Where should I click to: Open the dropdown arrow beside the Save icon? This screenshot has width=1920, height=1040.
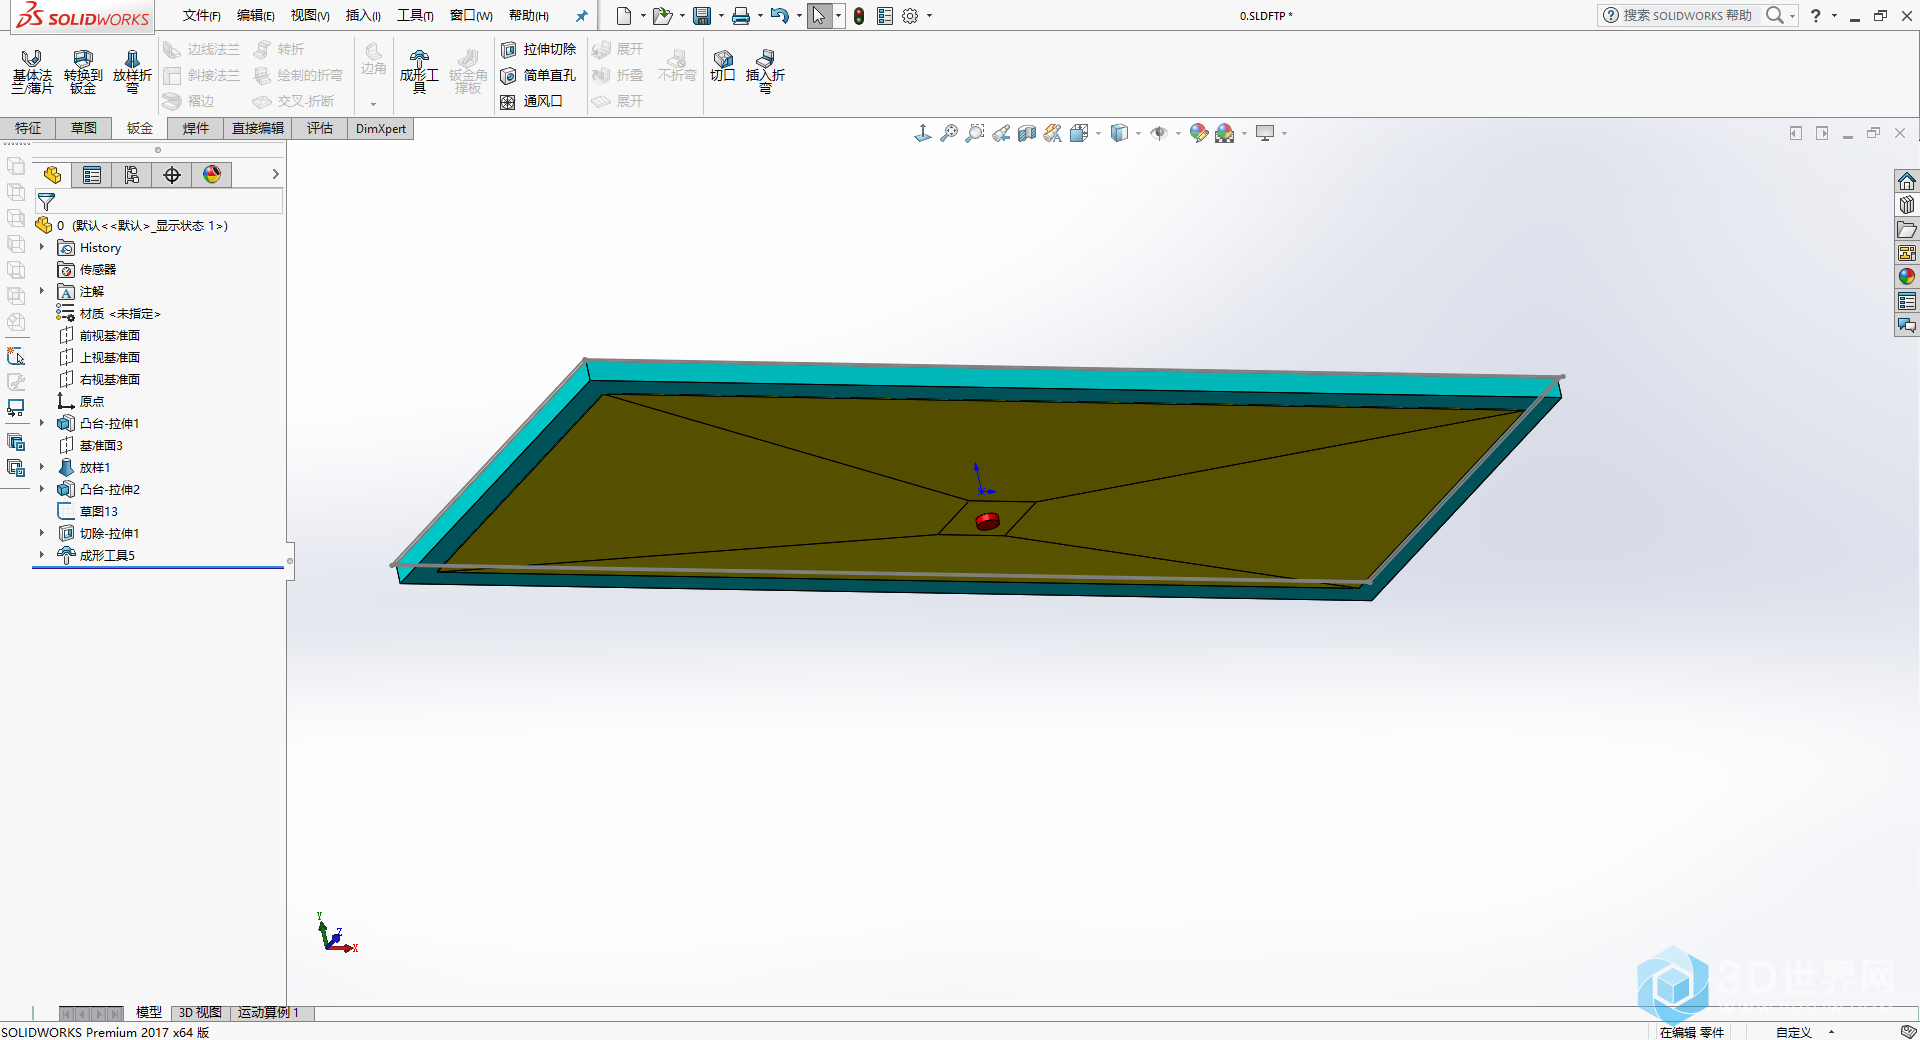[721, 16]
